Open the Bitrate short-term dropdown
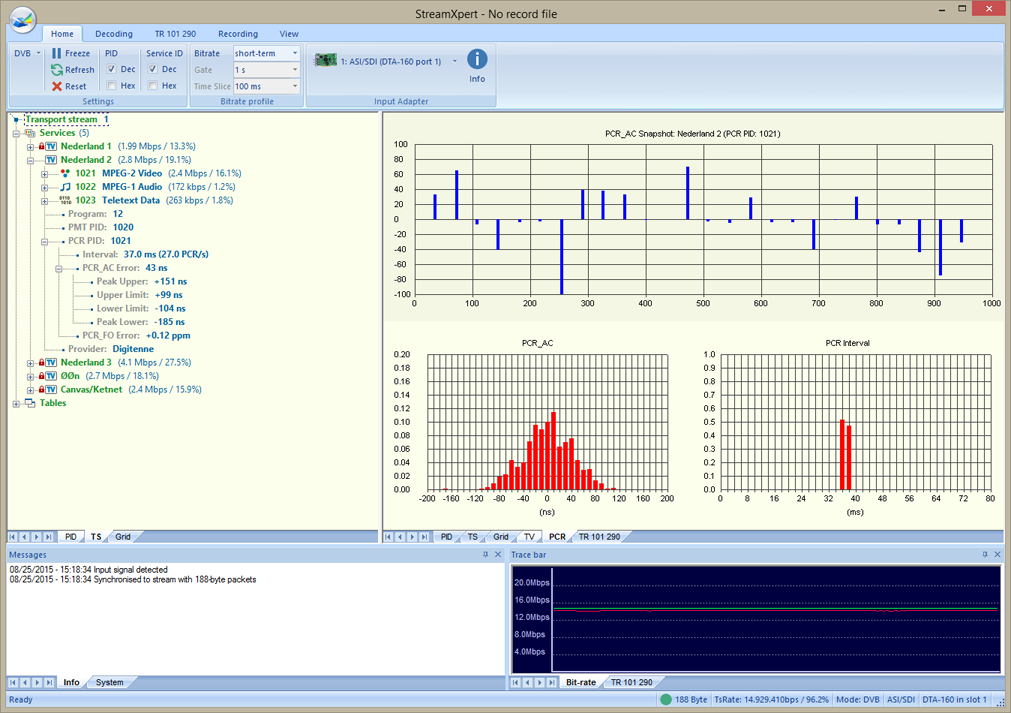This screenshot has width=1011, height=713. coord(295,54)
